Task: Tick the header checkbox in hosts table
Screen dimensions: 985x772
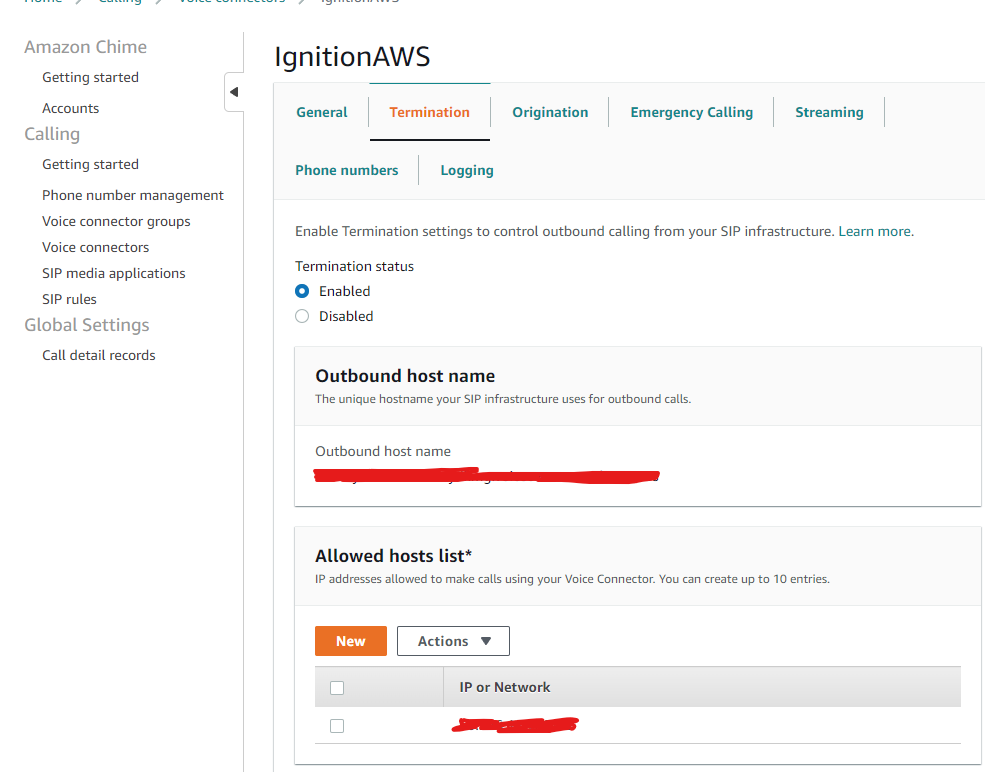Action: (x=337, y=688)
